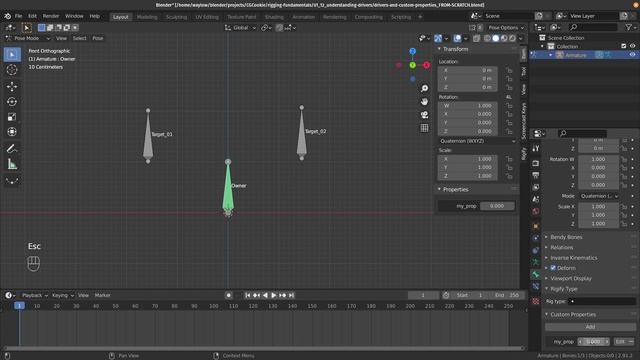This screenshot has height=360, width=640.
Task: Jump to the timeline end frame
Action: coord(291,295)
